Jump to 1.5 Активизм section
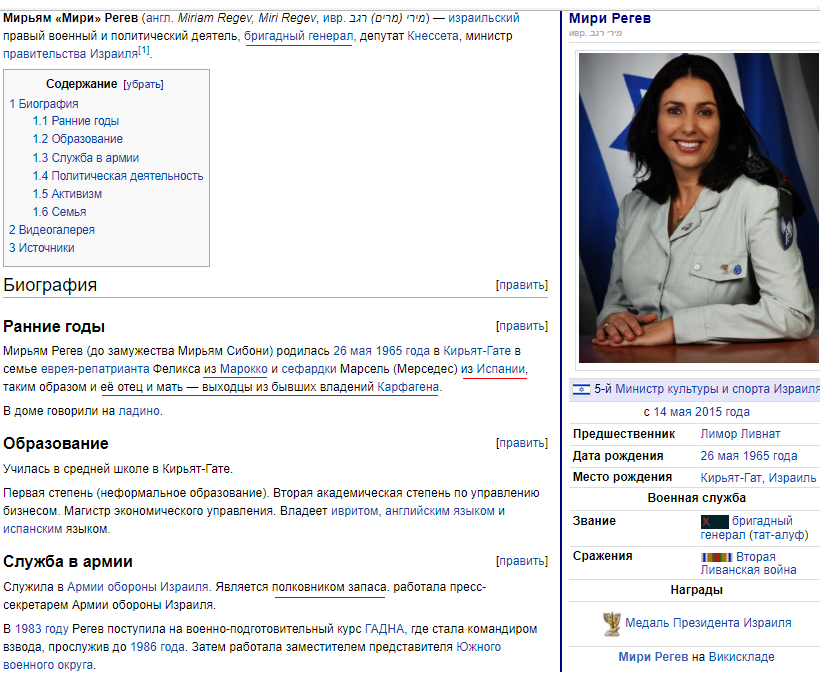 point(67,194)
